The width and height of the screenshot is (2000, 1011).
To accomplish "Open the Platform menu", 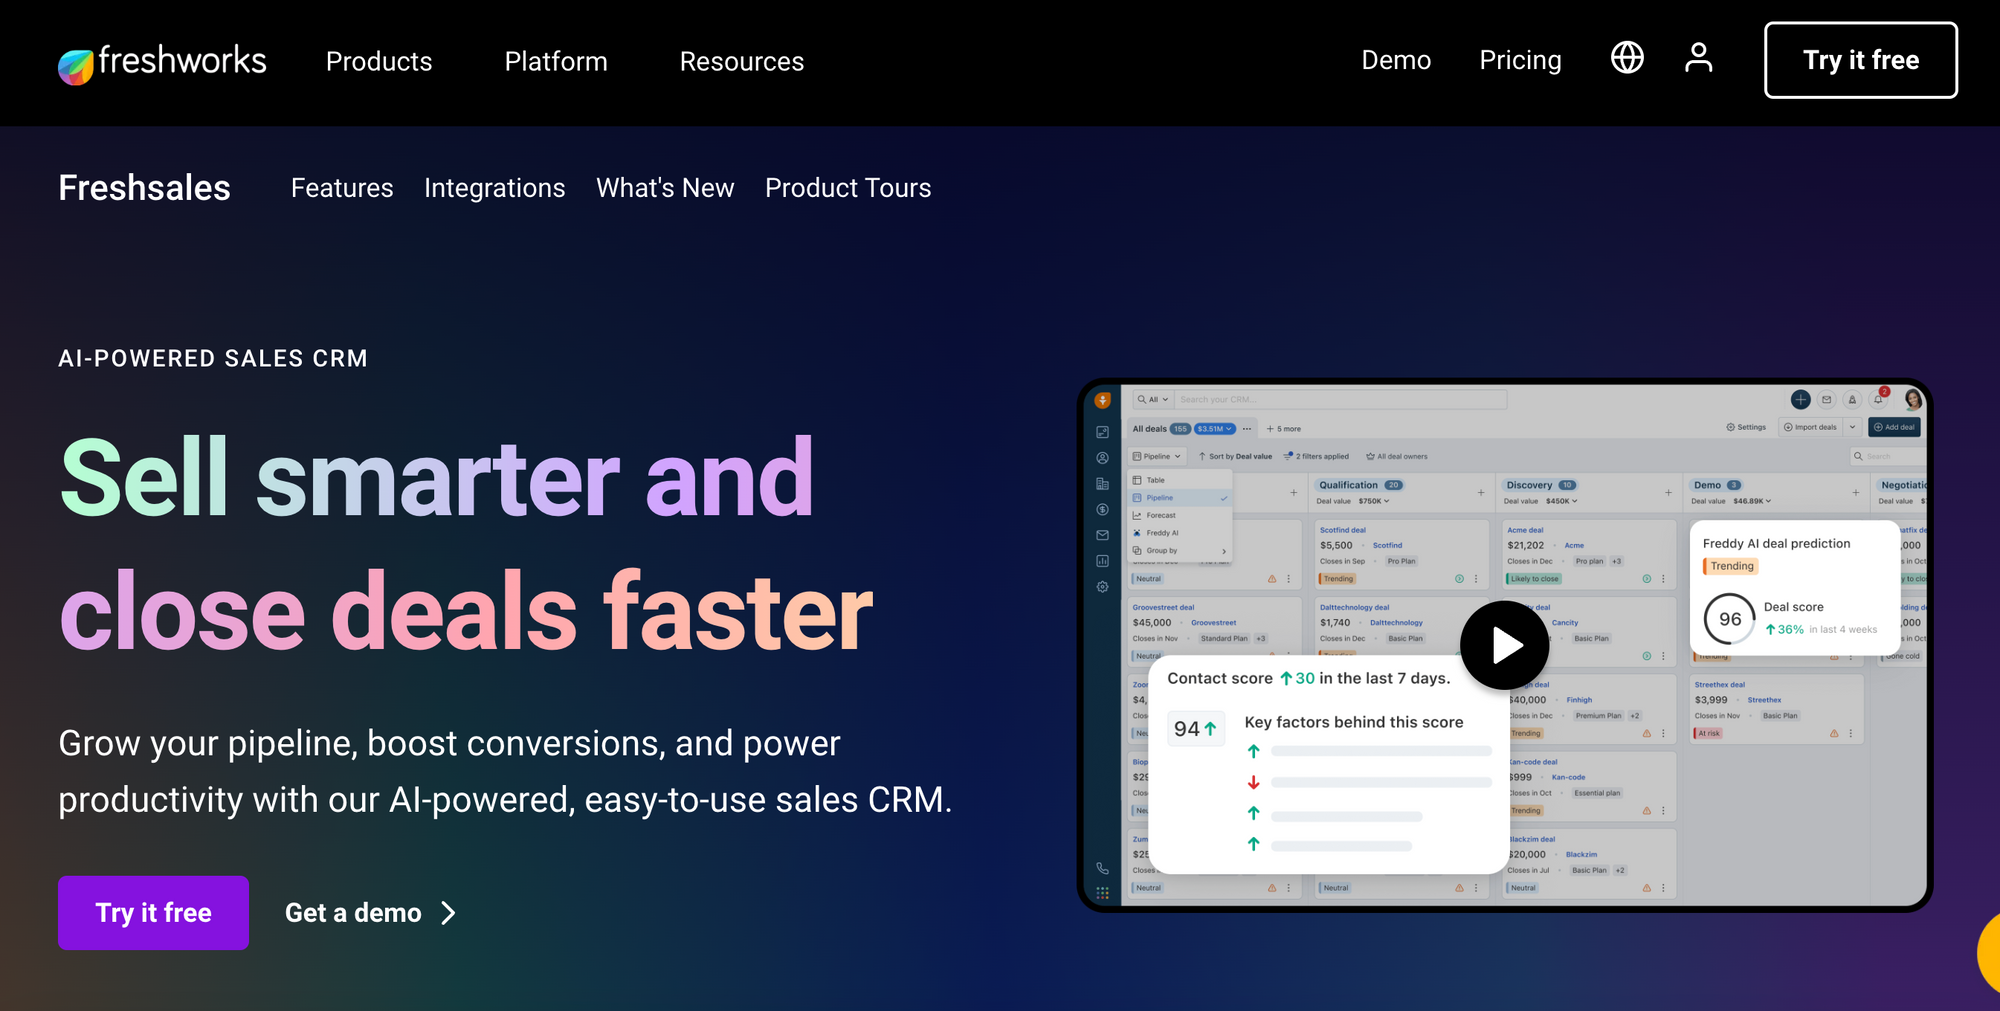I will point(556,62).
